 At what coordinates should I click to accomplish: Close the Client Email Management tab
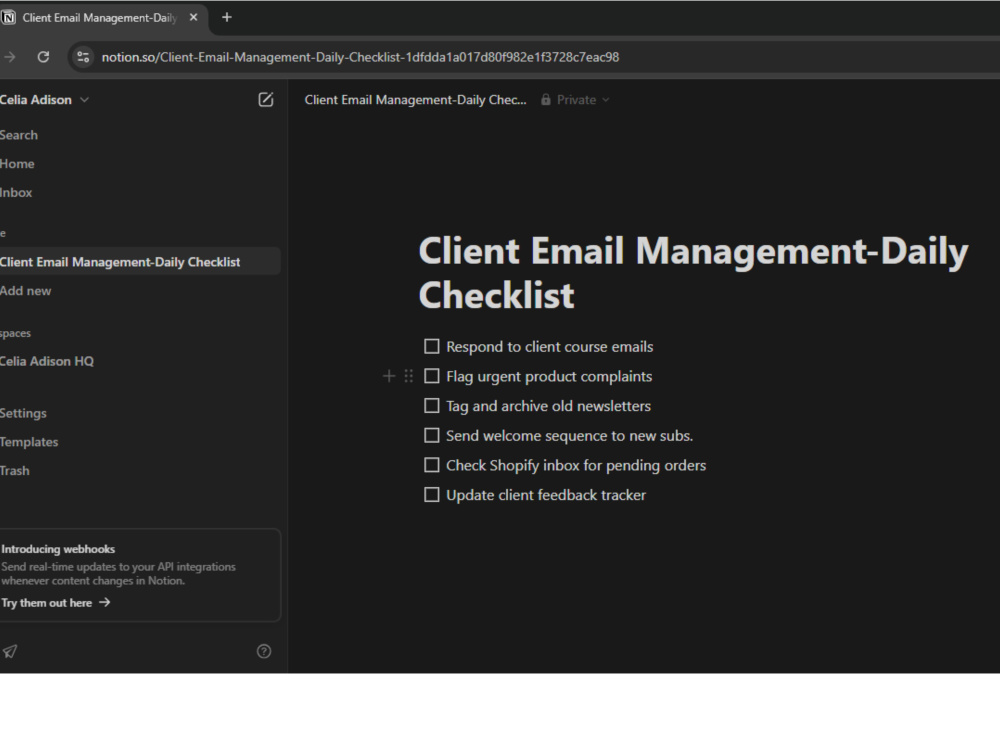pos(193,17)
